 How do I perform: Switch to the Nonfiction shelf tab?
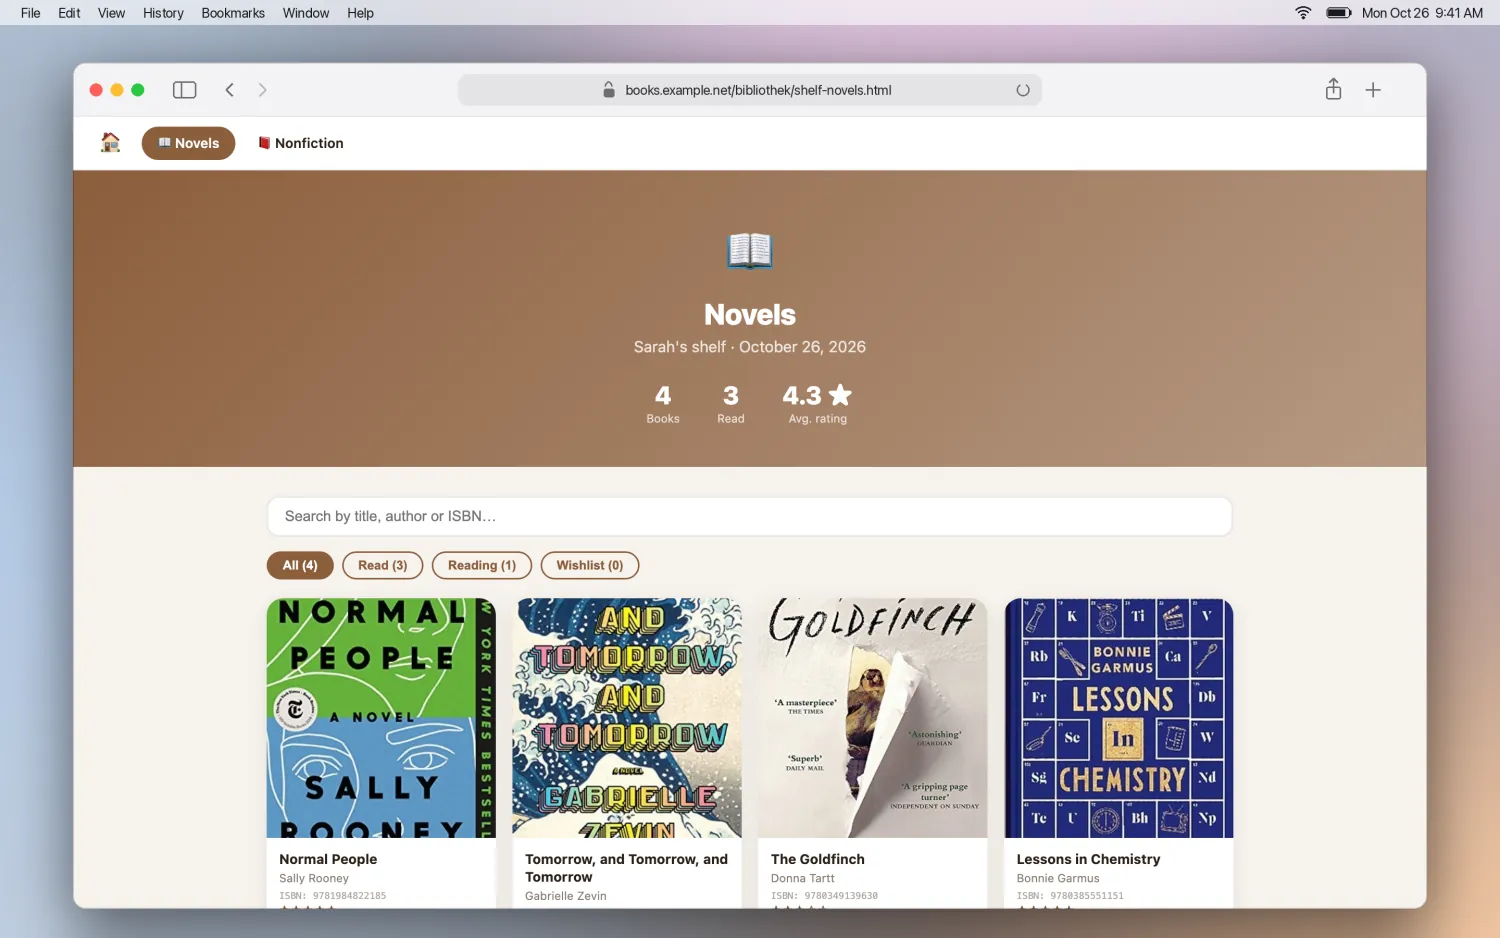pyautogui.click(x=301, y=143)
